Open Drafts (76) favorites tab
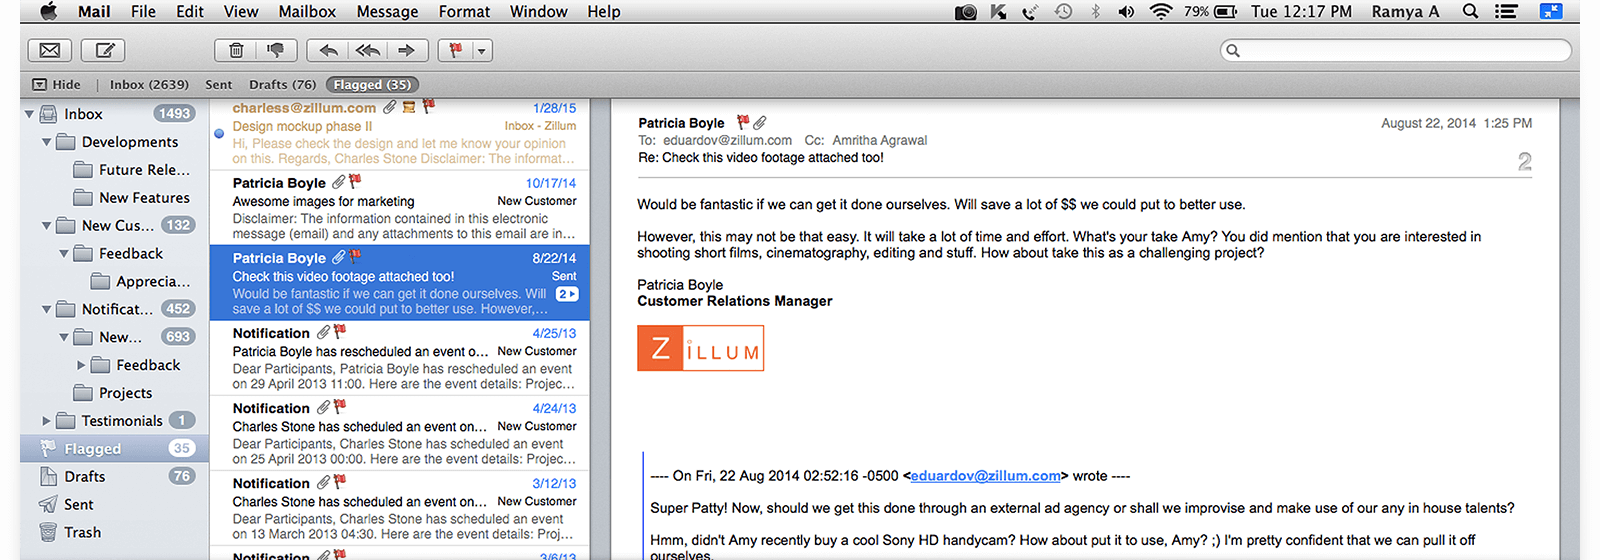 click(282, 85)
